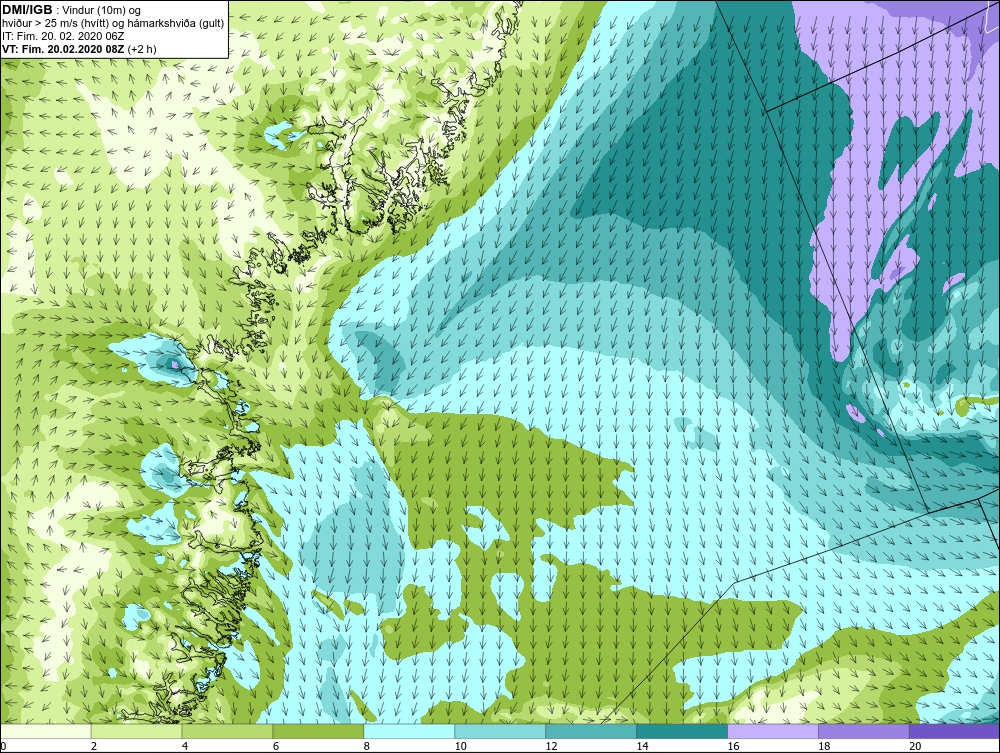Screen dimensions: 1000x753
Task: Click the above-20 m/s dark purple swatch
Action: 954,731
